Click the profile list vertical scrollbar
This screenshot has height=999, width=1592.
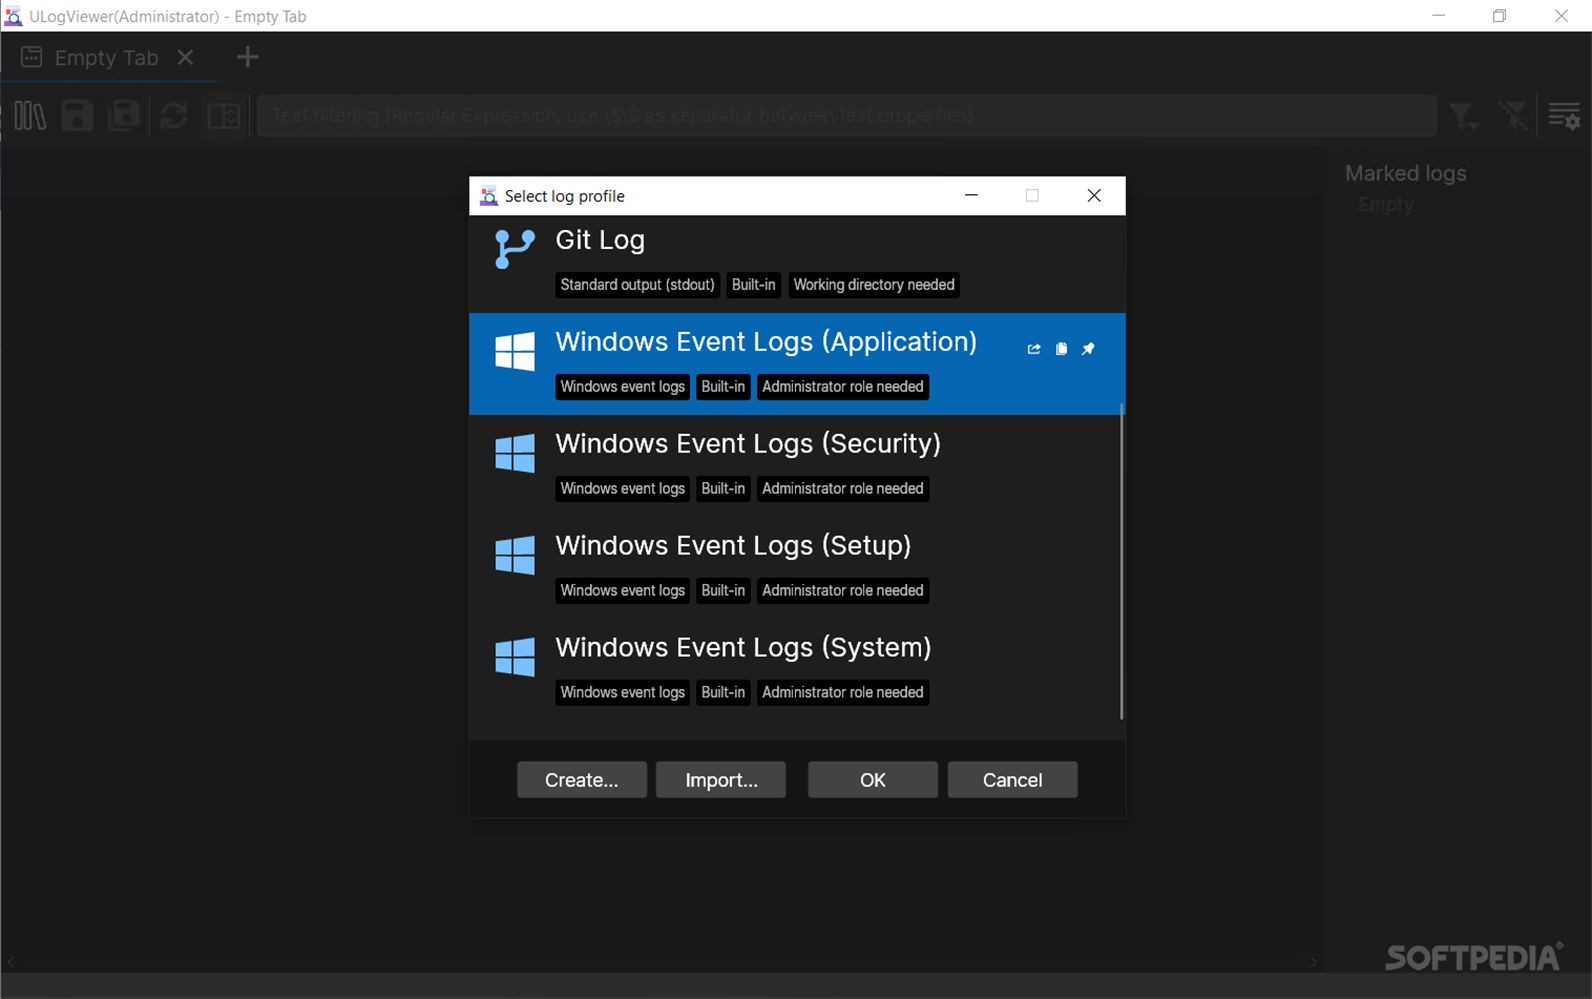click(x=1122, y=560)
